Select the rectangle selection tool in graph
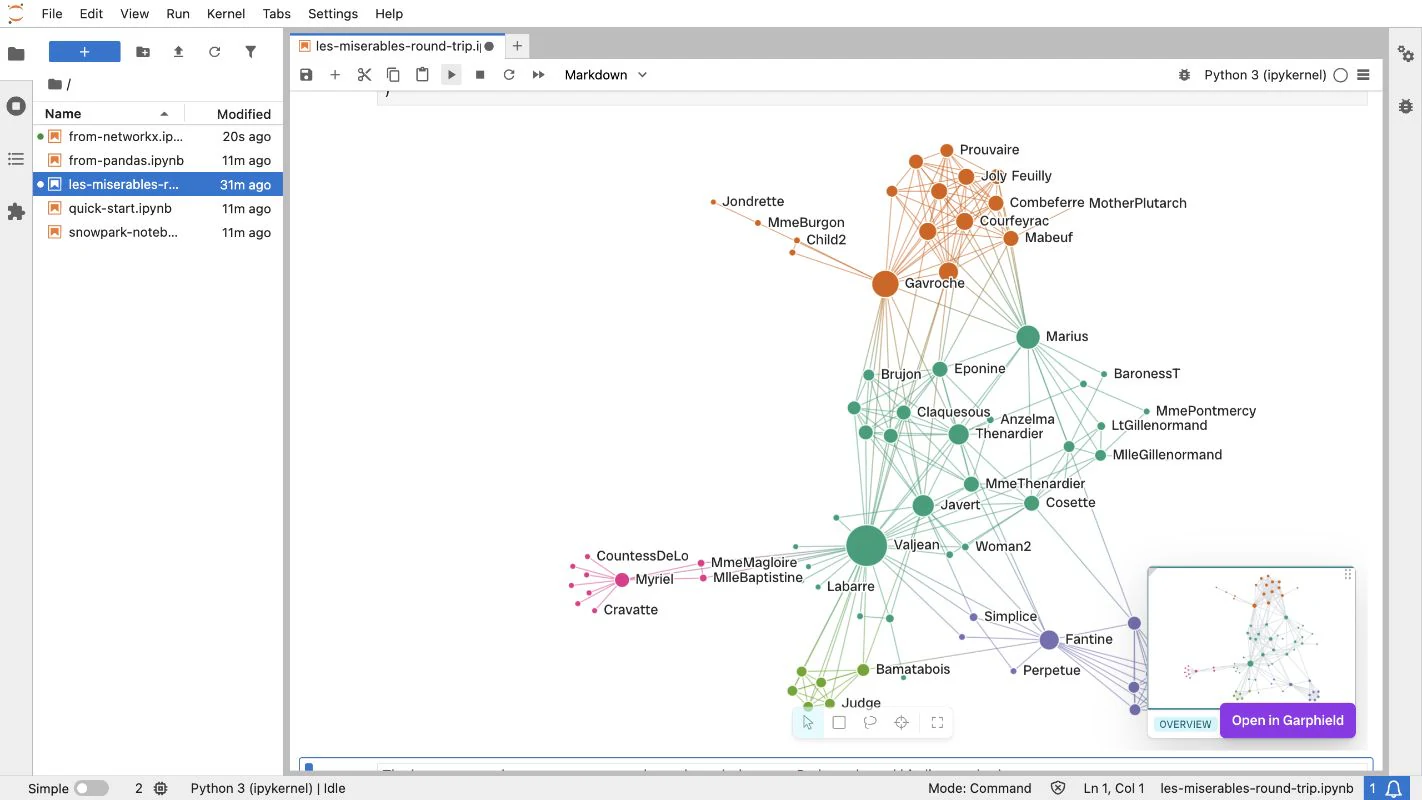1422x800 pixels. coord(839,722)
